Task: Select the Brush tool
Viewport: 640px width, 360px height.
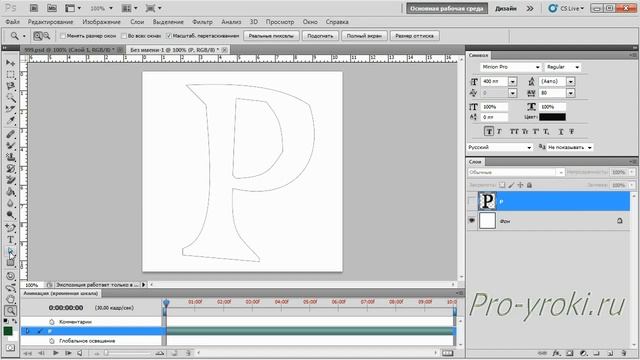Action: (x=11, y=146)
